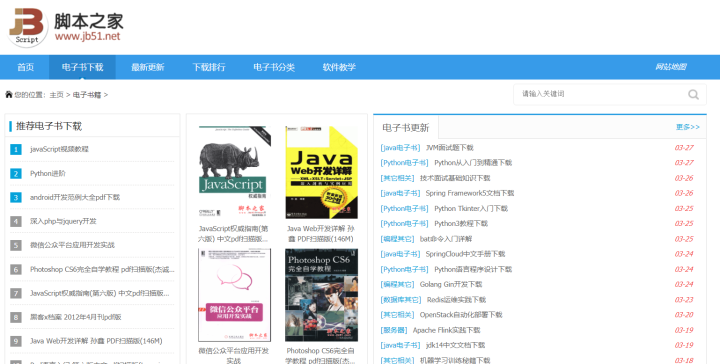The height and width of the screenshot is (364, 720).
Task: Click [其它相关] tag beside 技术面试基础知识
Action: click(x=397, y=178)
